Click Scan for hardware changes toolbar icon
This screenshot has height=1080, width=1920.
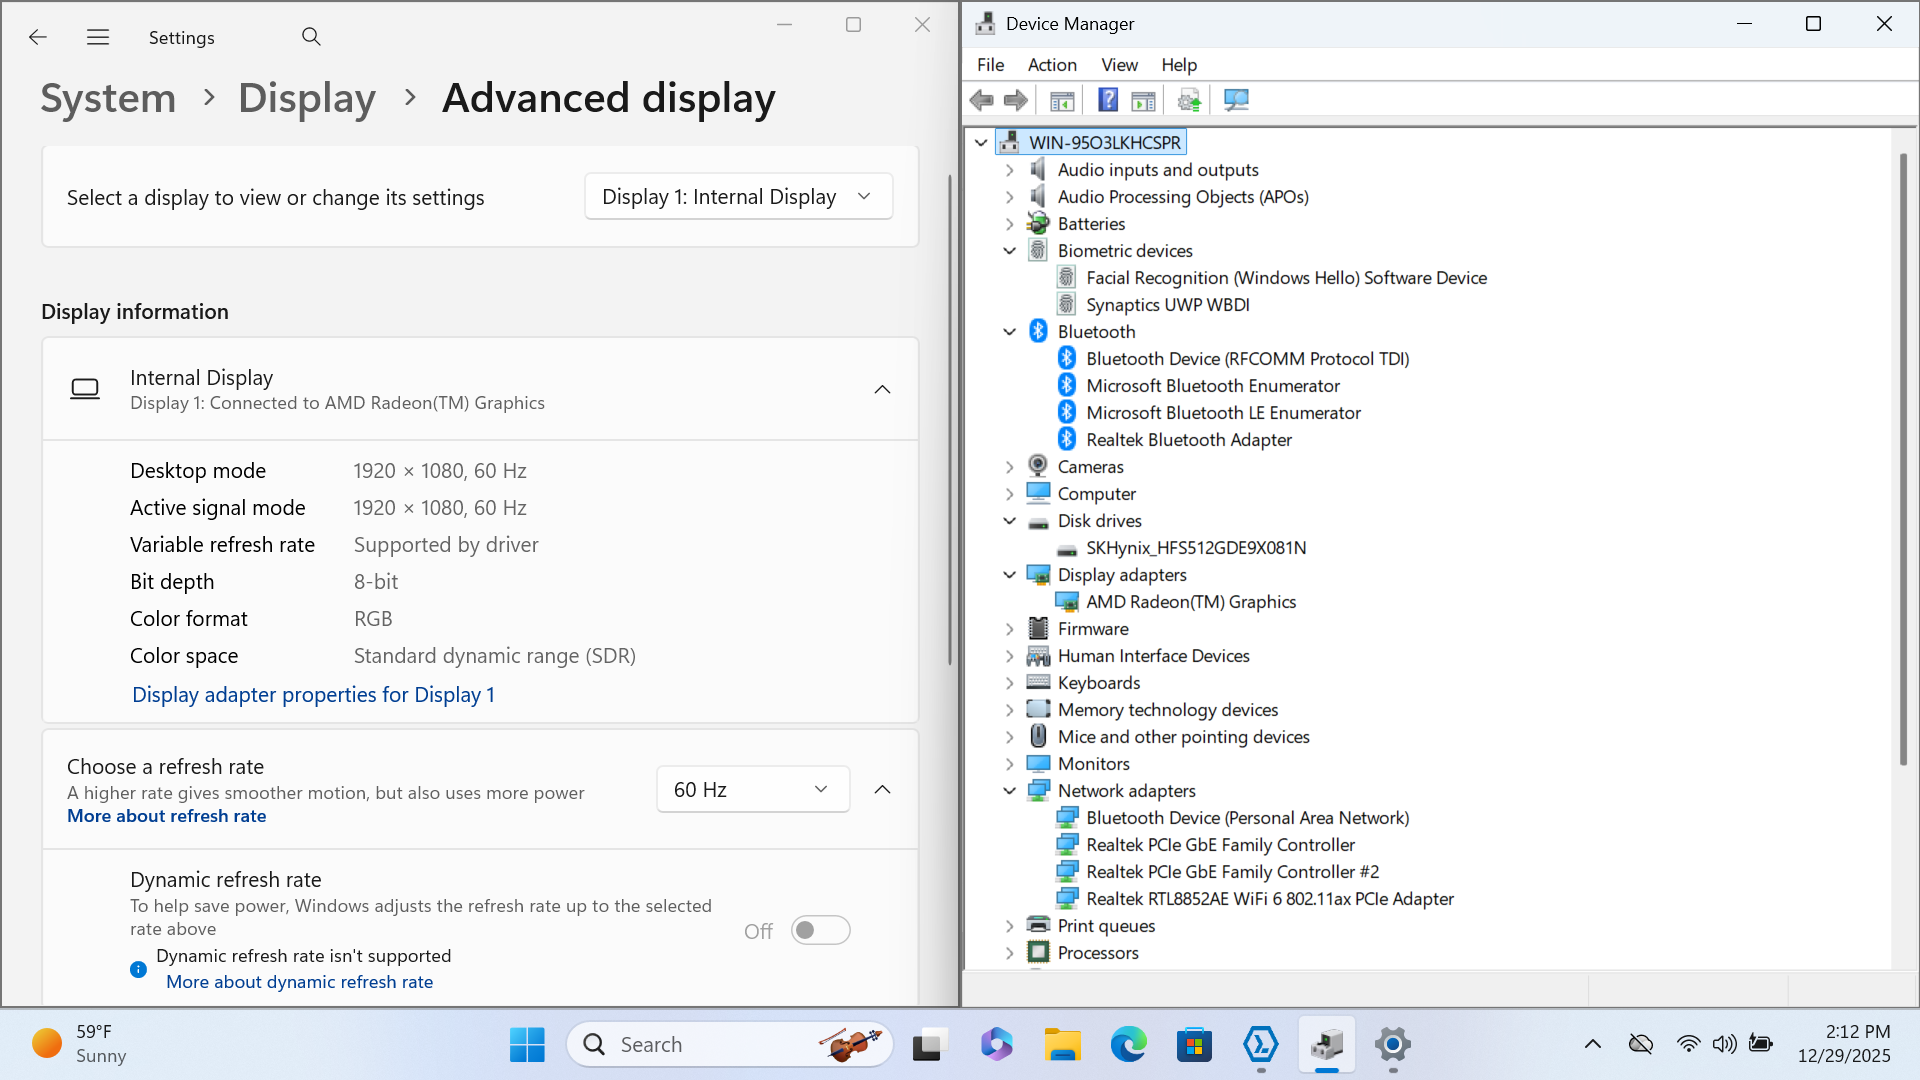(1236, 100)
